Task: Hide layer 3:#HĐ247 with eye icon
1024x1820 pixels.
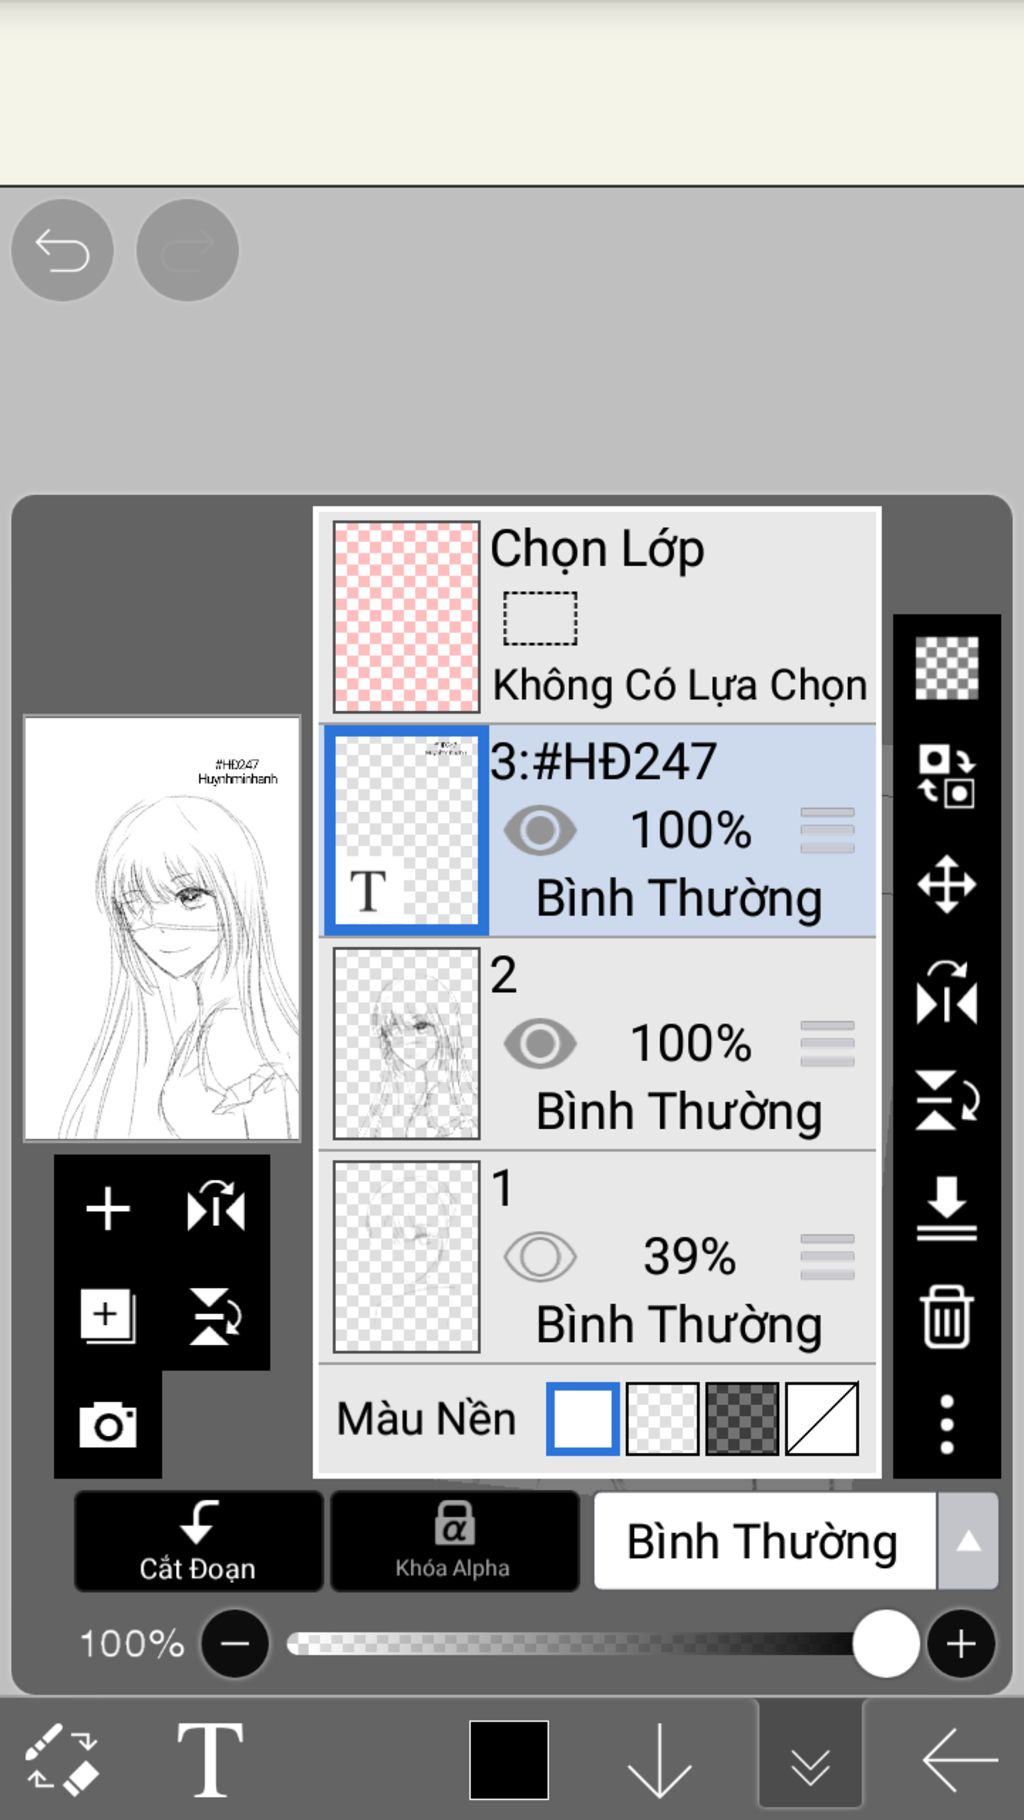Action: pyautogui.click(x=540, y=830)
